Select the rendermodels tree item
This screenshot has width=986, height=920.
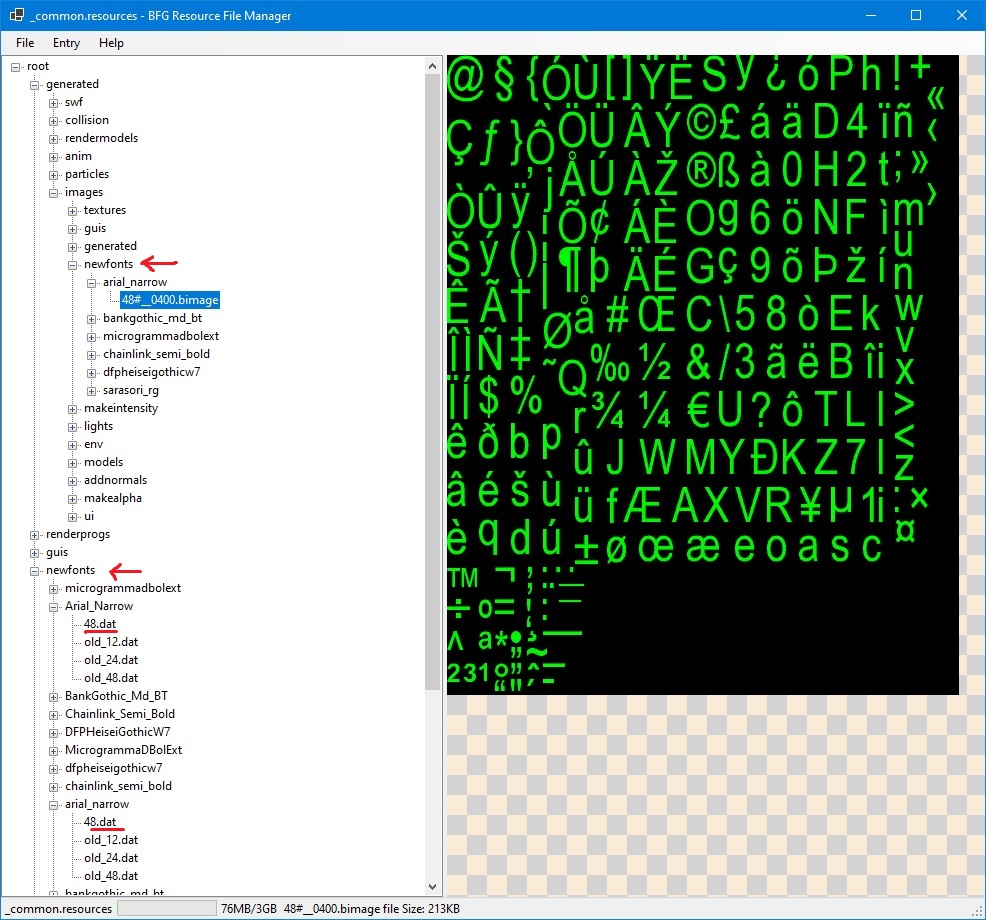pos(101,138)
